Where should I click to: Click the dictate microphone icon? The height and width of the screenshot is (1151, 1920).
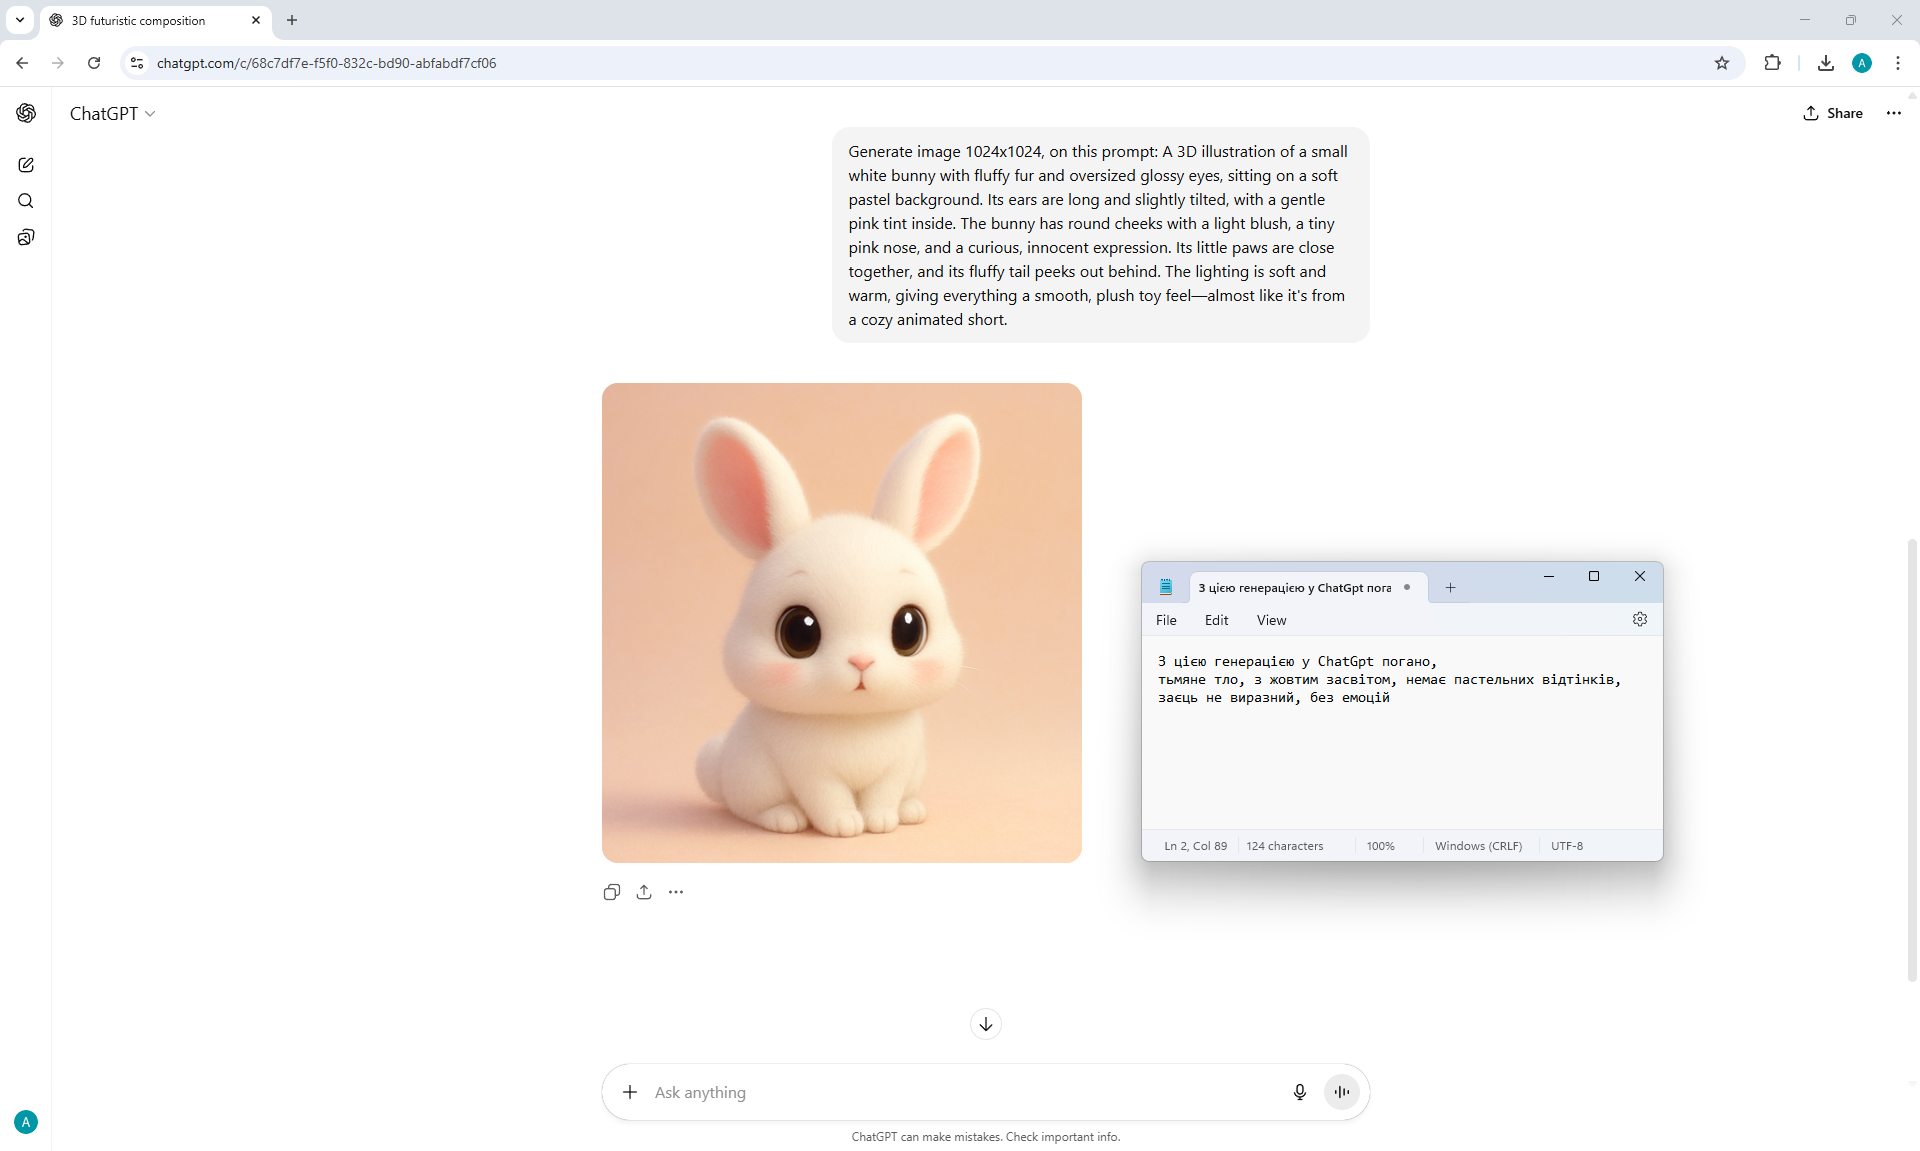pos(1299,1092)
